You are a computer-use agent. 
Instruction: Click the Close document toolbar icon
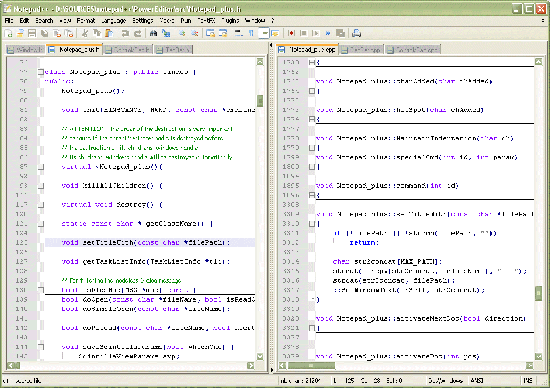point(57,33)
